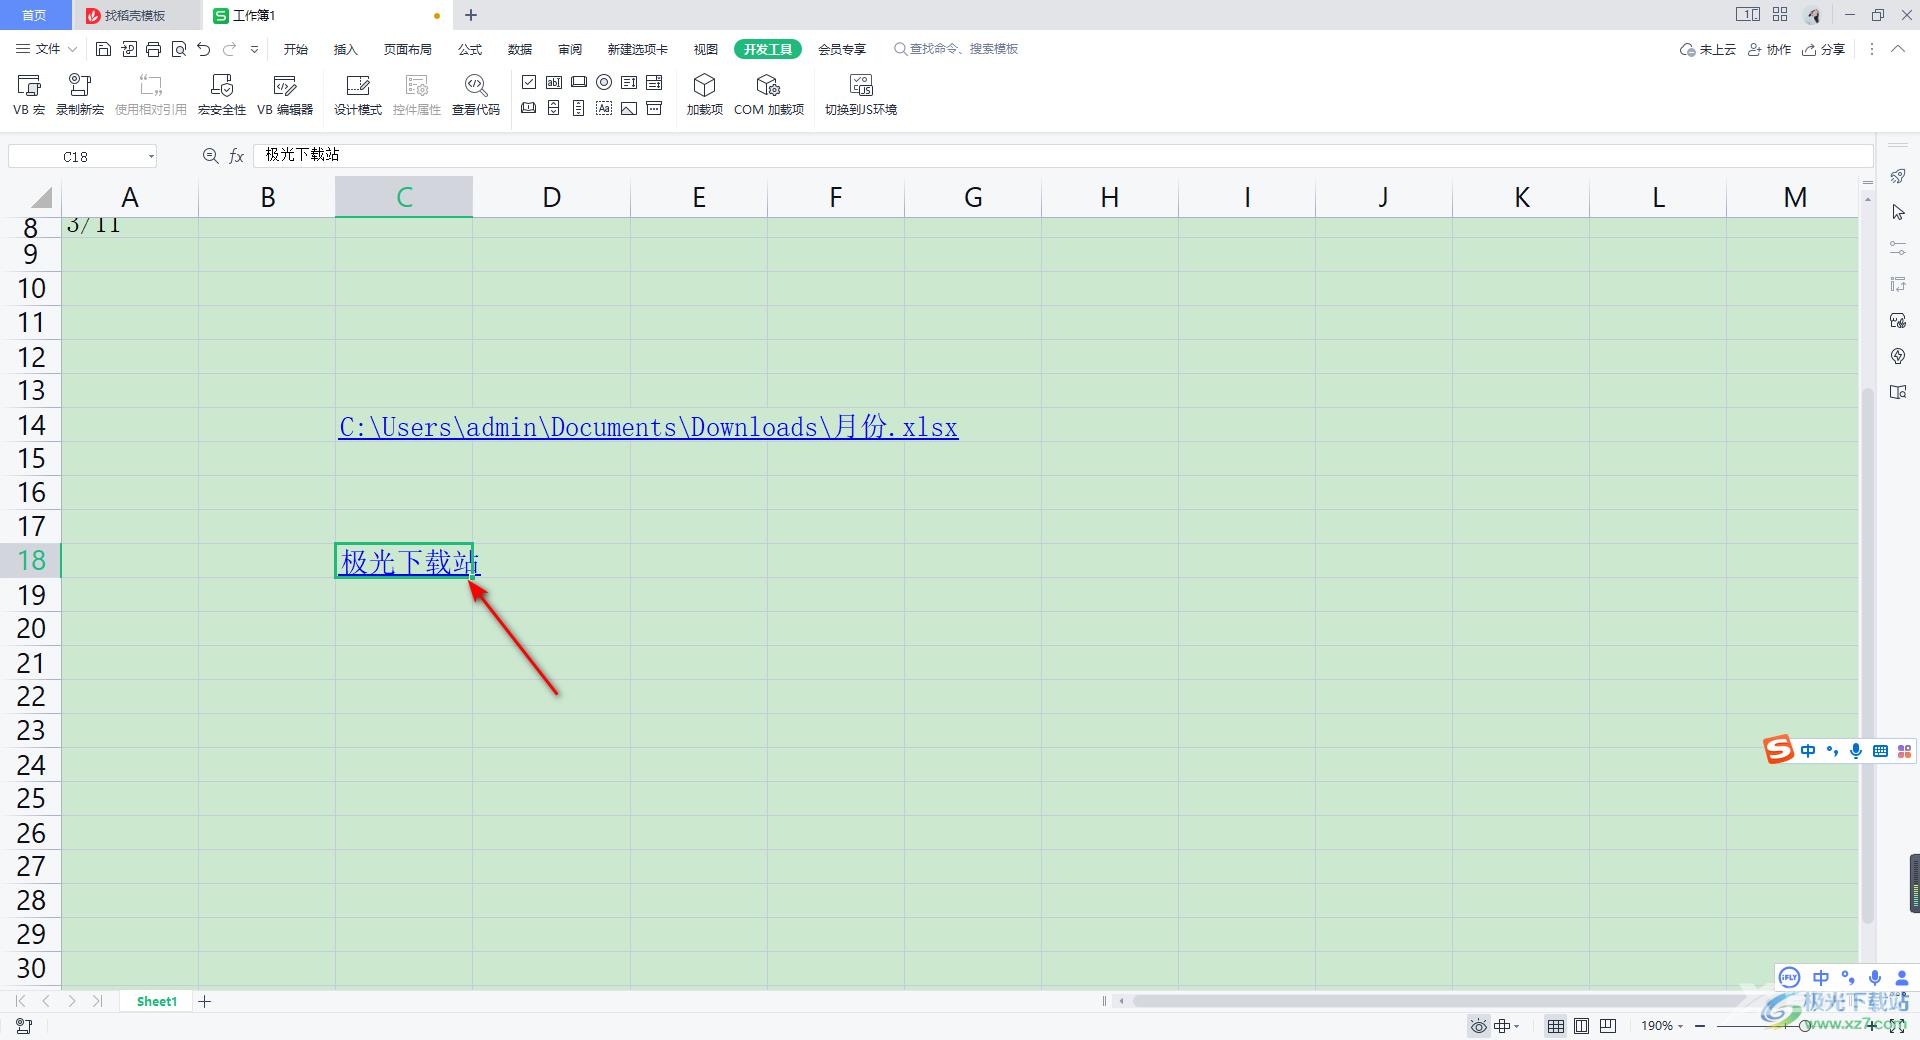Insert a list box control
Viewport: 1920px width, 1040px height.
[629, 83]
